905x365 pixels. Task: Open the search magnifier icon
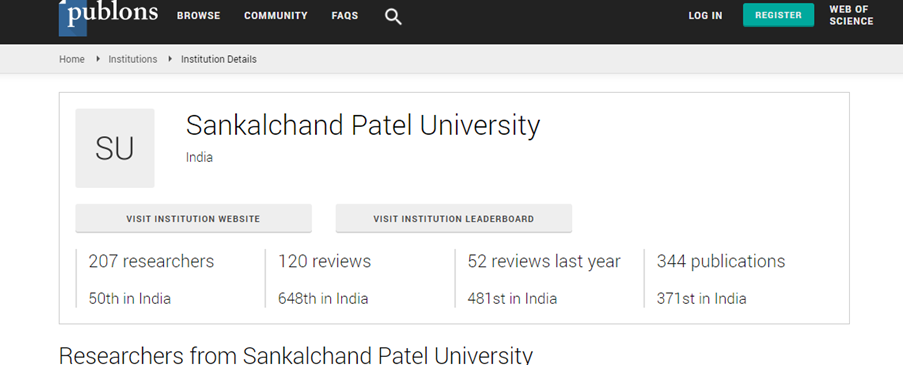pyautogui.click(x=393, y=17)
